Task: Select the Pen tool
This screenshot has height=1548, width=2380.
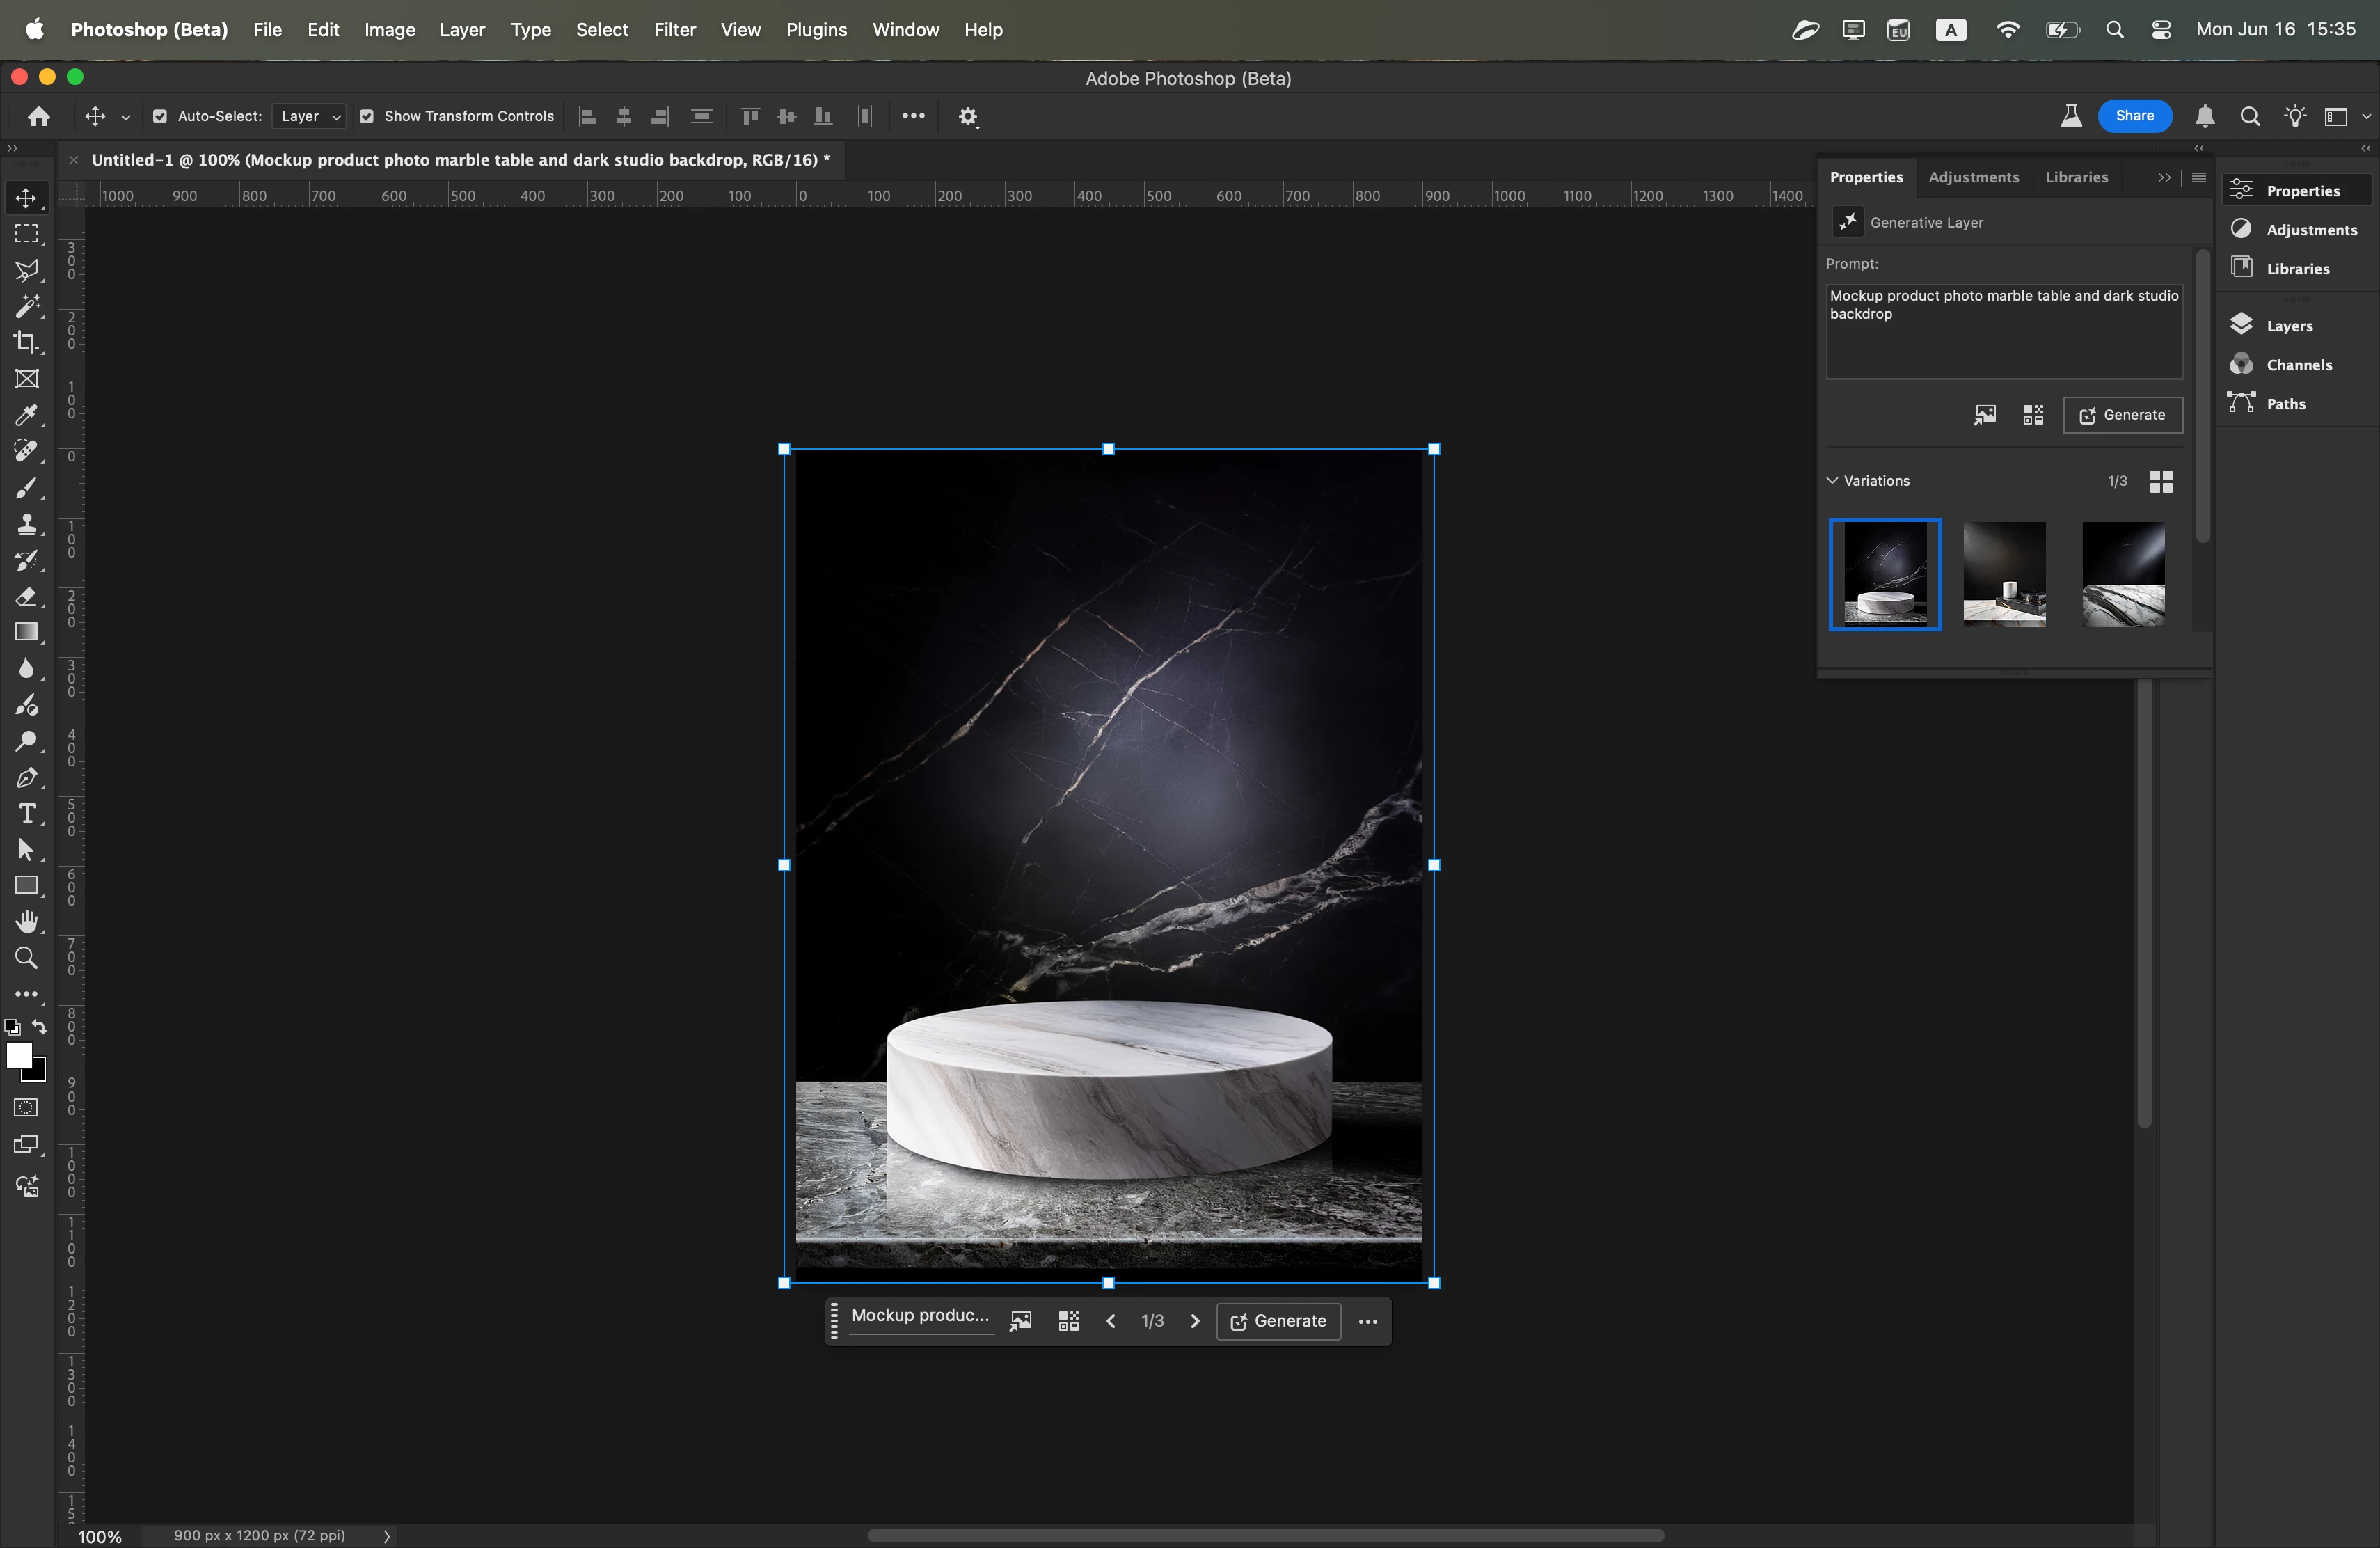Action: point(26,778)
